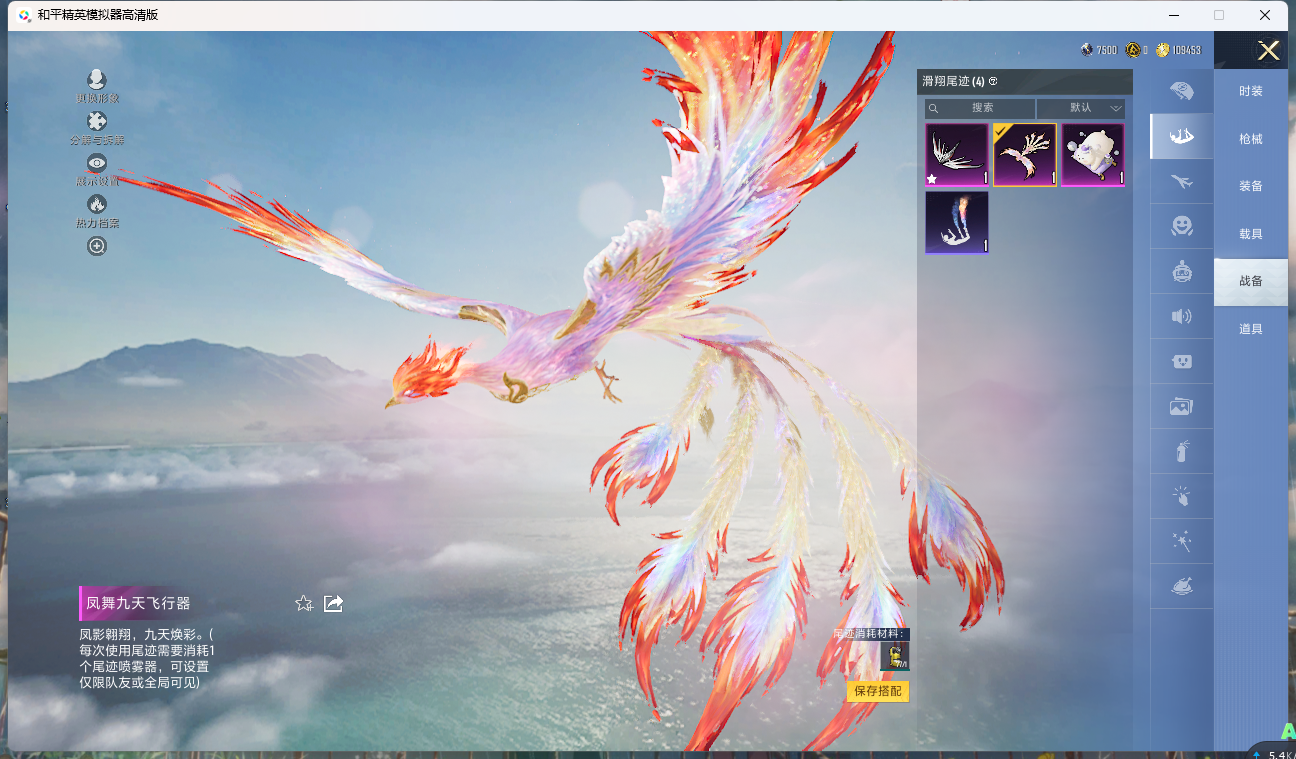Favorite the item with the star icon

point(304,603)
